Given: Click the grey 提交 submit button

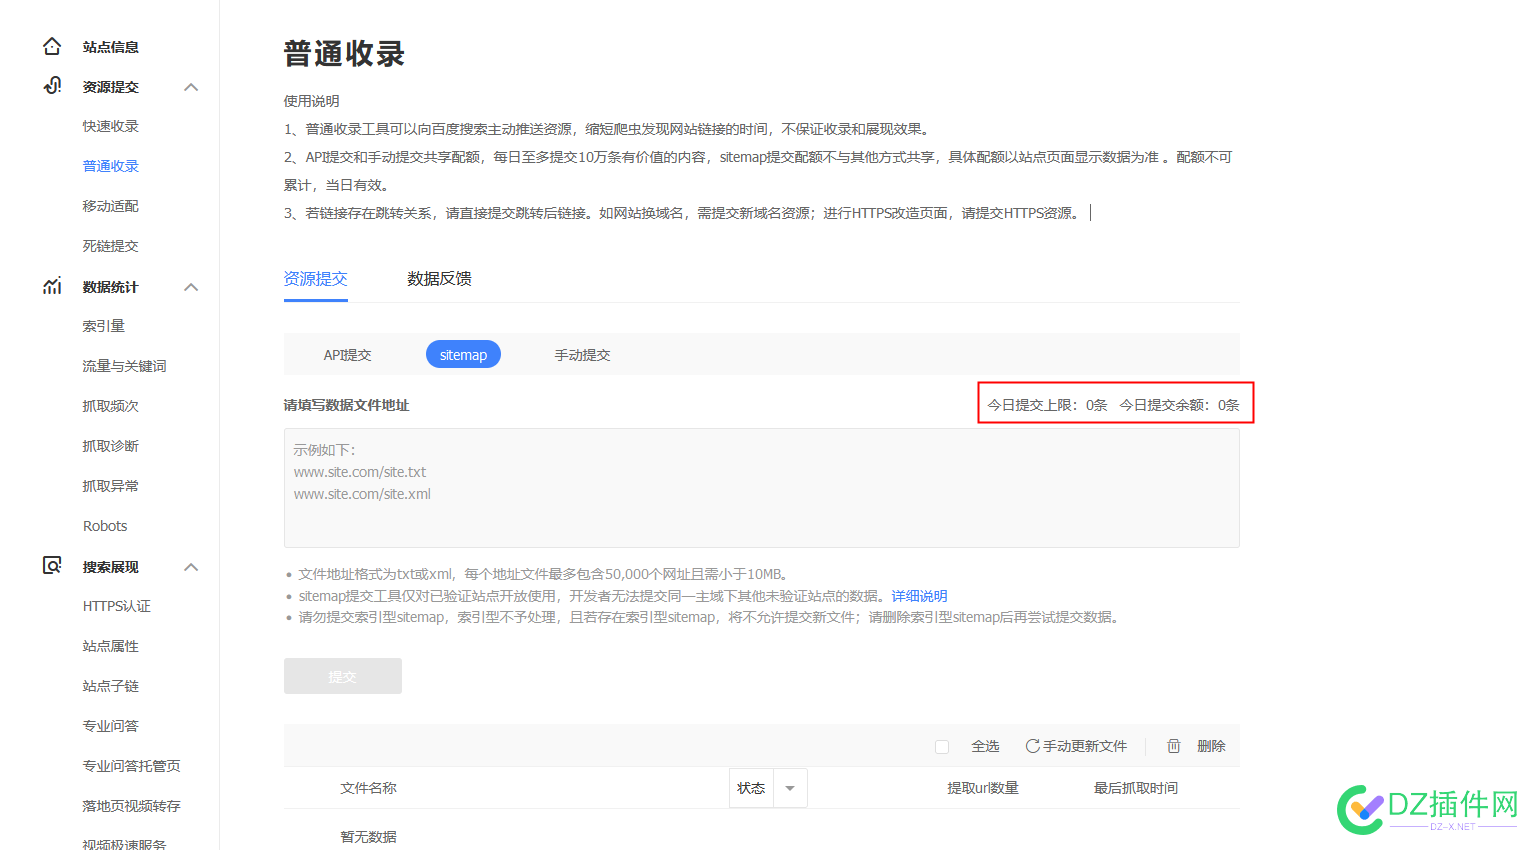Looking at the screenshot, I should click(343, 676).
